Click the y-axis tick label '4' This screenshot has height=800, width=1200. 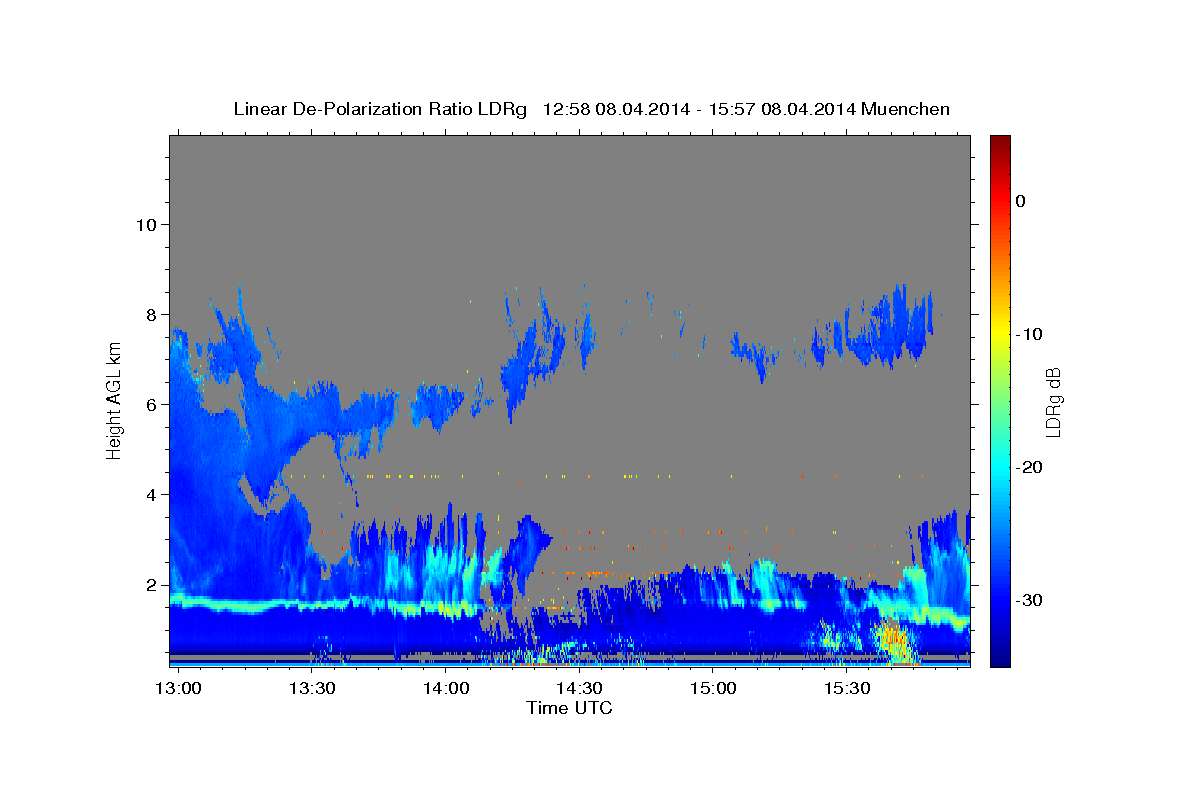pyautogui.click(x=151, y=494)
